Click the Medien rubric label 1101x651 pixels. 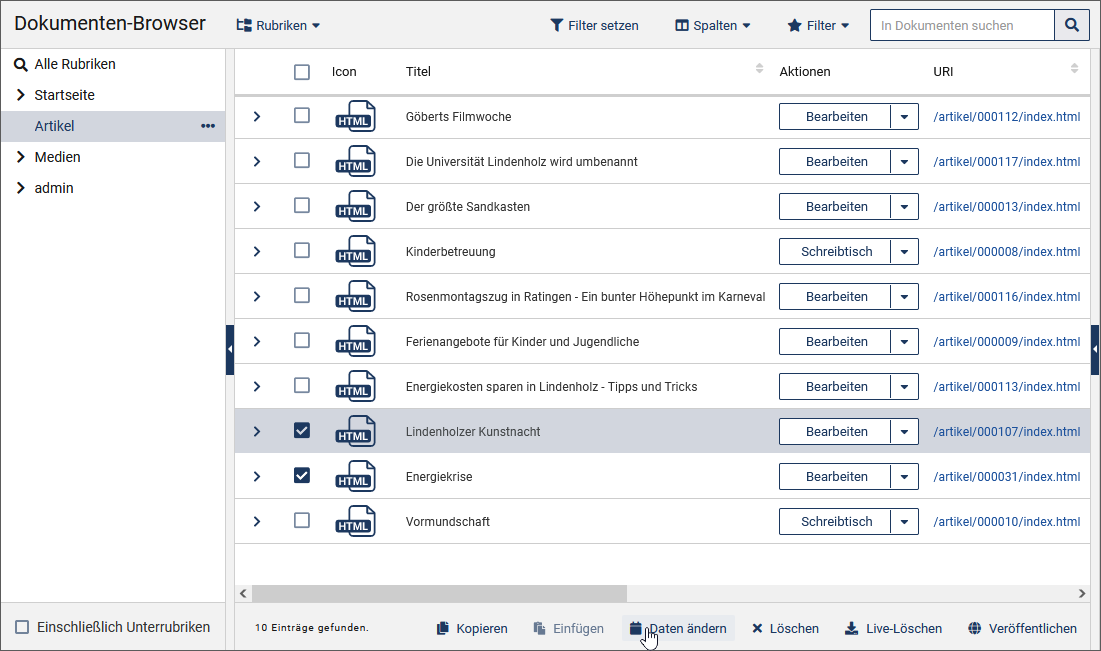coord(58,157)
